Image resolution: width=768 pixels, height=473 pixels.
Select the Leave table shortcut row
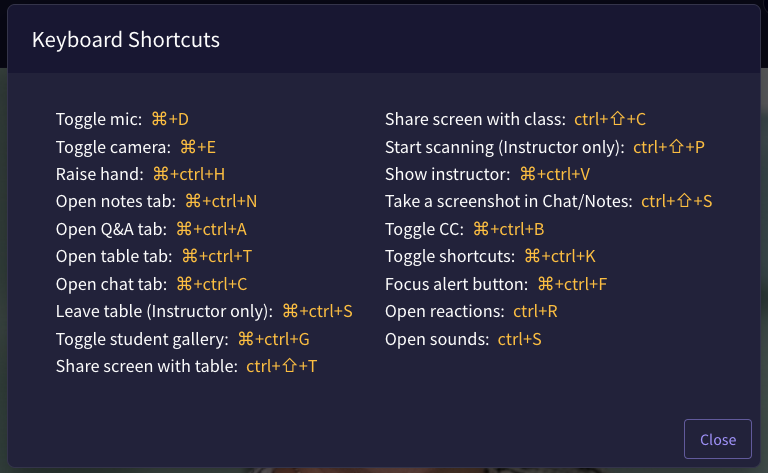tap(204, 311)
